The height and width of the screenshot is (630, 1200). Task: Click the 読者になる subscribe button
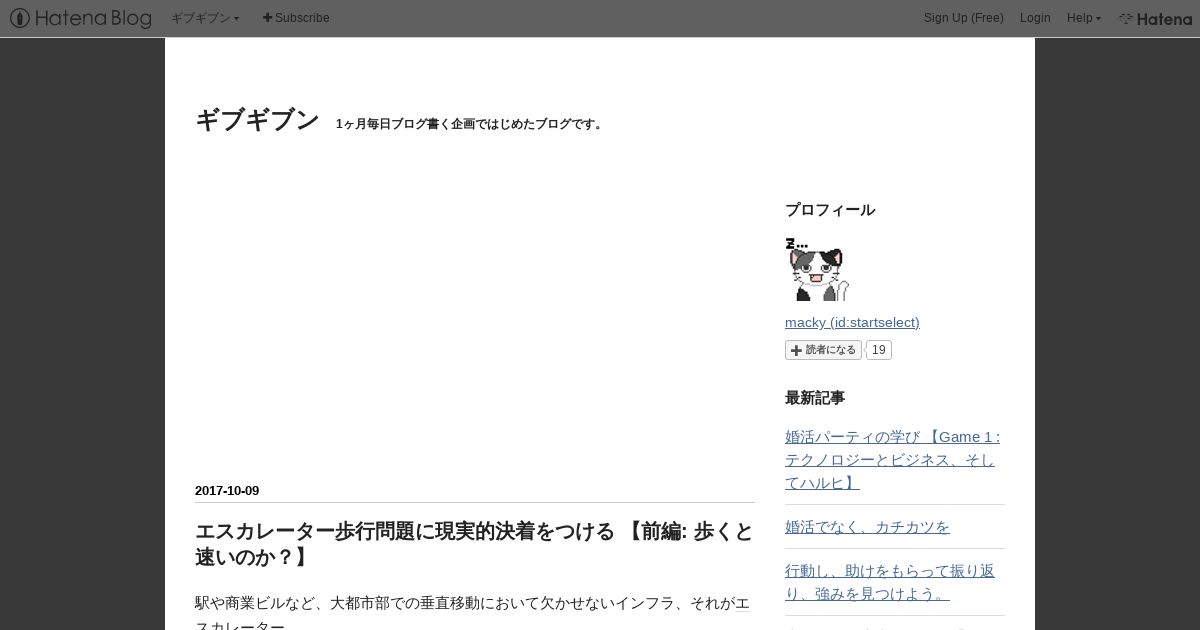click(823, 350)
